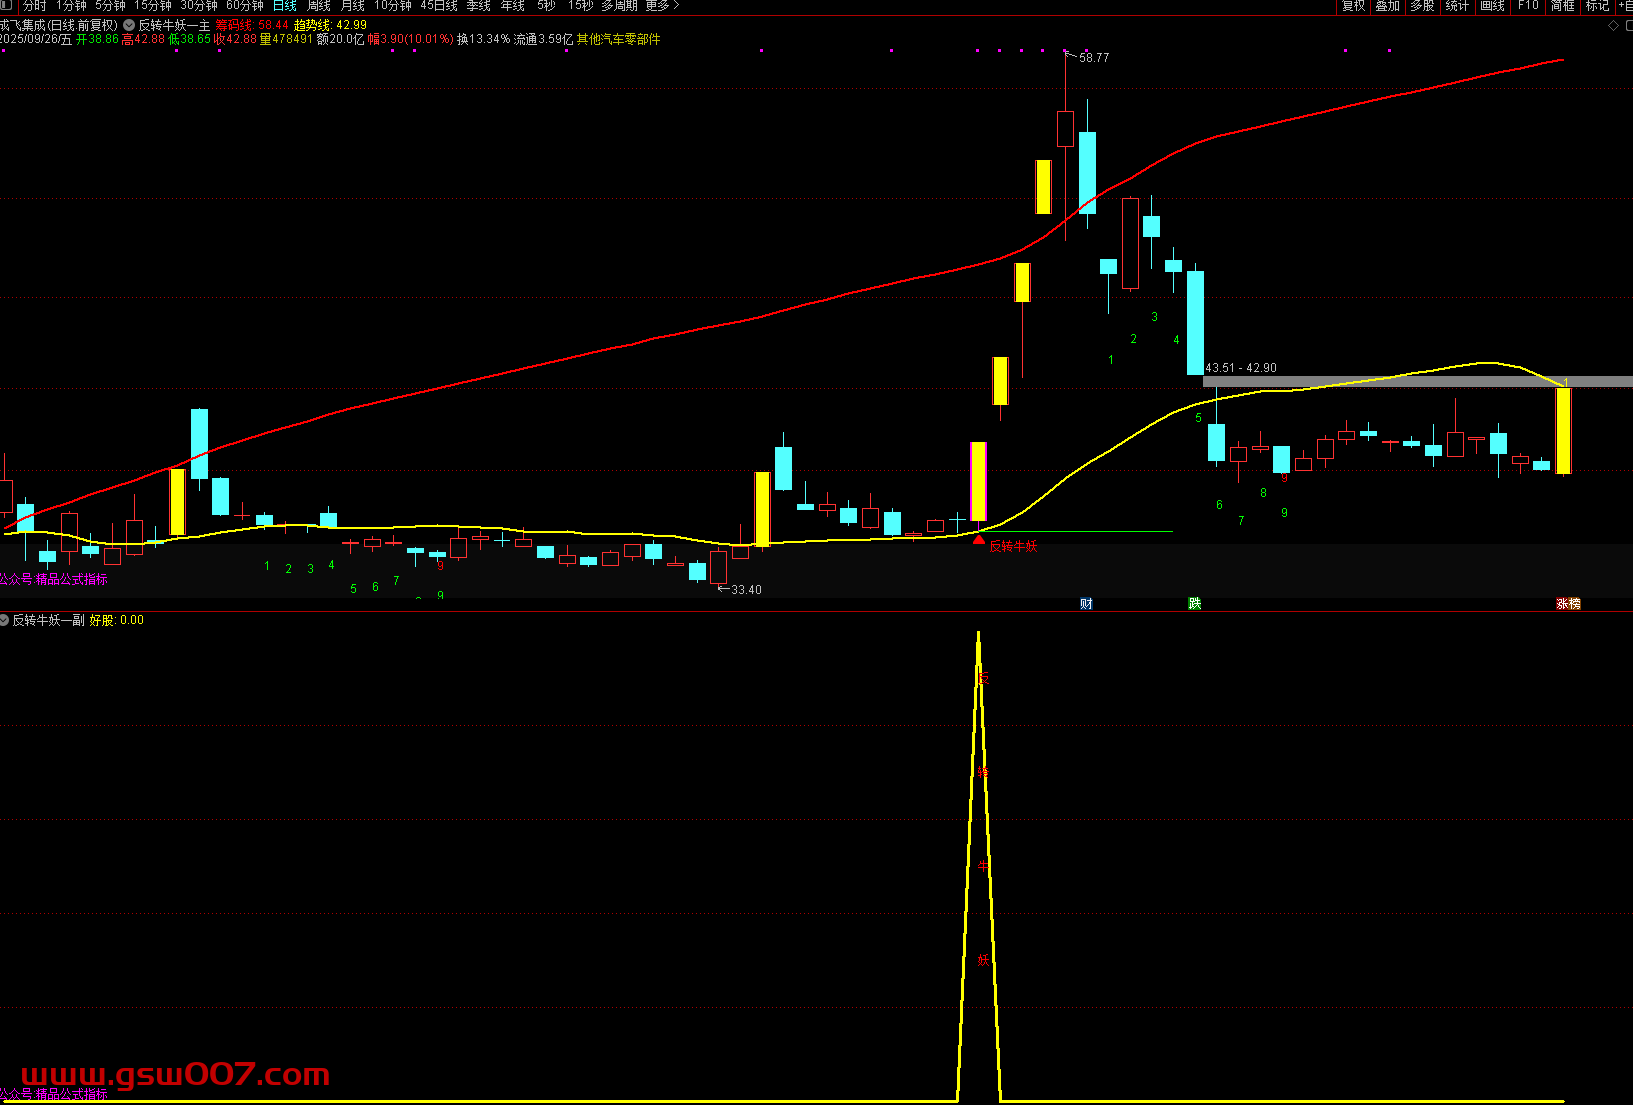Click the +自 add-to-watchlist button

(1625, 6)
